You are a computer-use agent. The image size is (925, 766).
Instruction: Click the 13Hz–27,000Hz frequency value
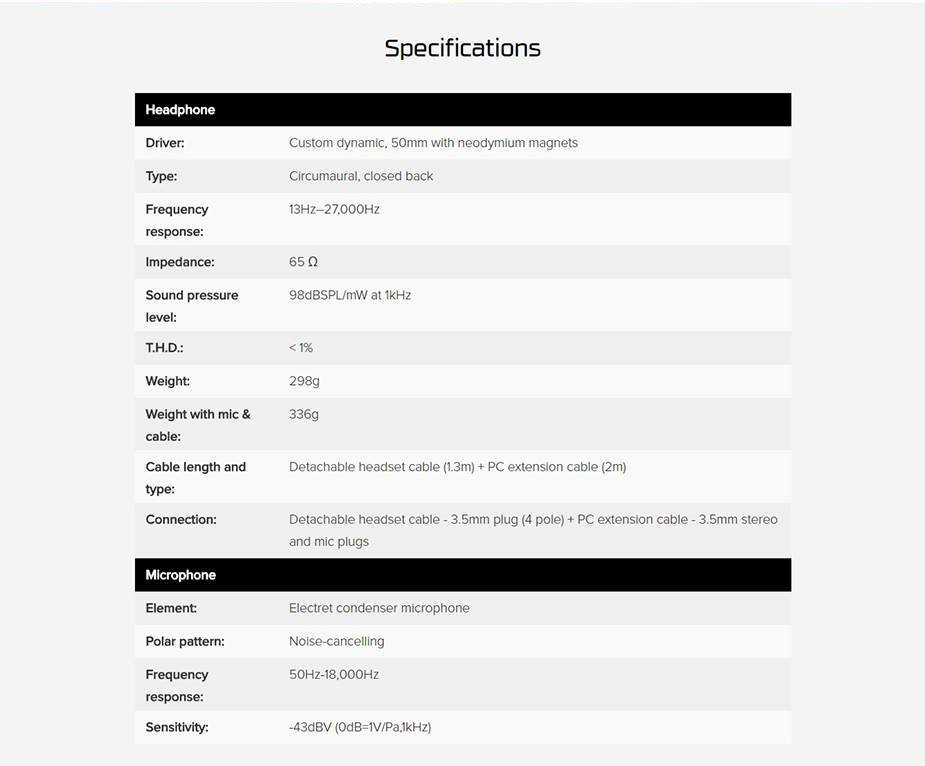[334, 209]
